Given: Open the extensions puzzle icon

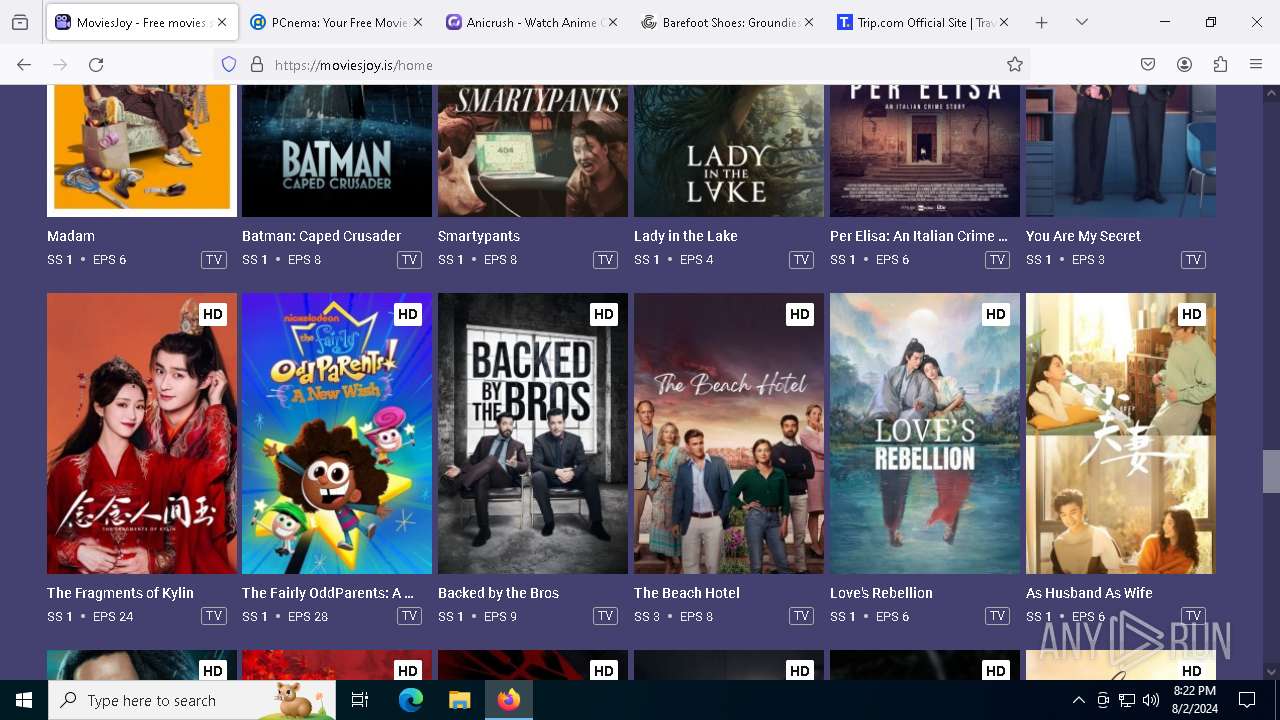Looking at the screenshot, I should click(x=1220, y=64).
